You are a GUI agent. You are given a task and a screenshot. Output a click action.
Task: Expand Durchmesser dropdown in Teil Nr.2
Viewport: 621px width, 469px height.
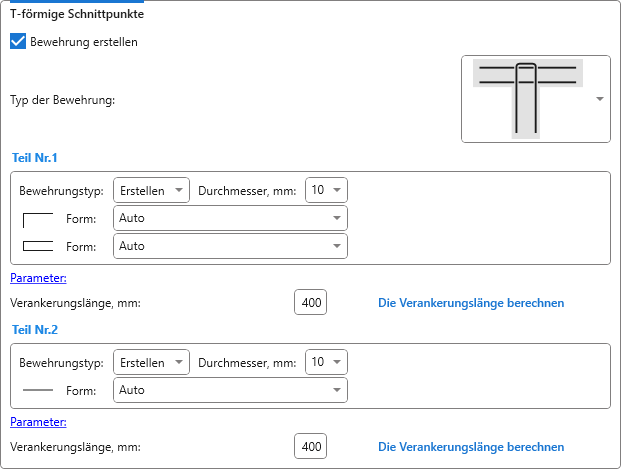click(x=326, y=361)
